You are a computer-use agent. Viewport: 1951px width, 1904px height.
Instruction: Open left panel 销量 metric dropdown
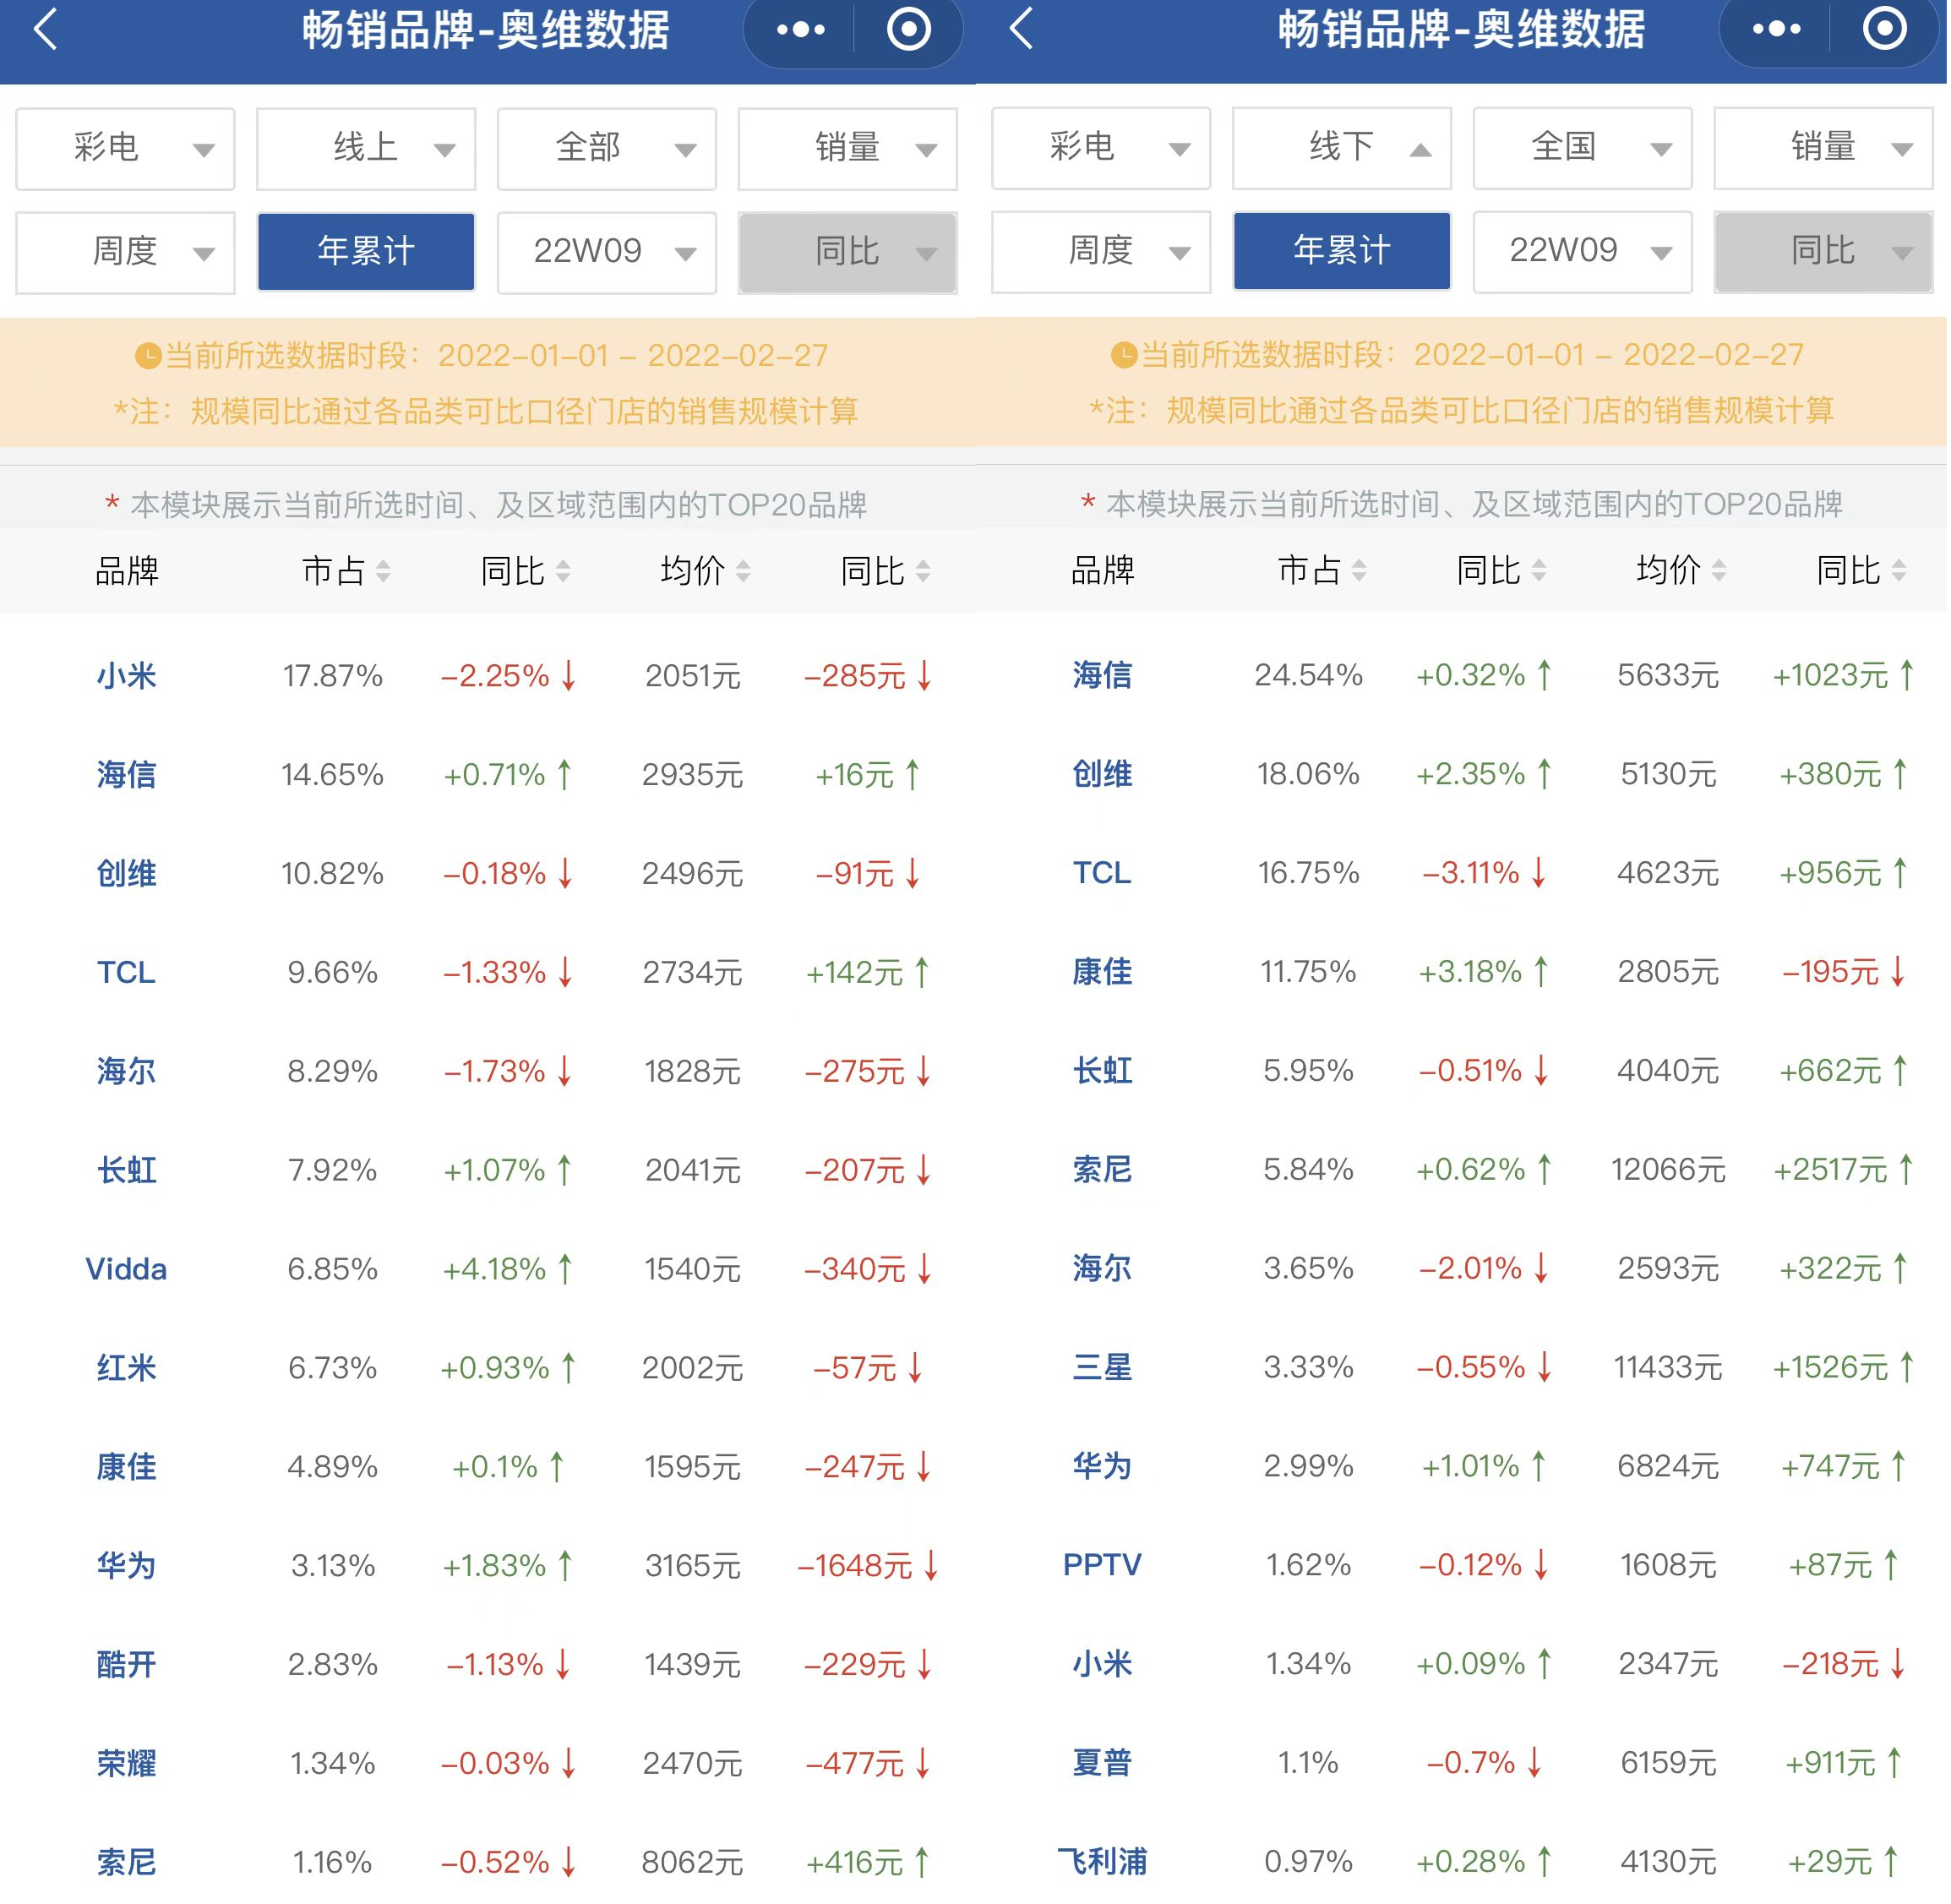point(849,149)
